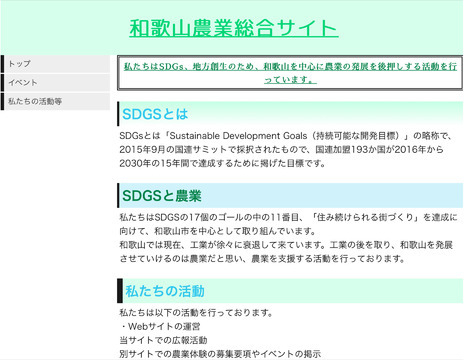Click the green 私たちはSDGs、地方創生のため banner link
The image size is (464, 360).
[290, 73]
